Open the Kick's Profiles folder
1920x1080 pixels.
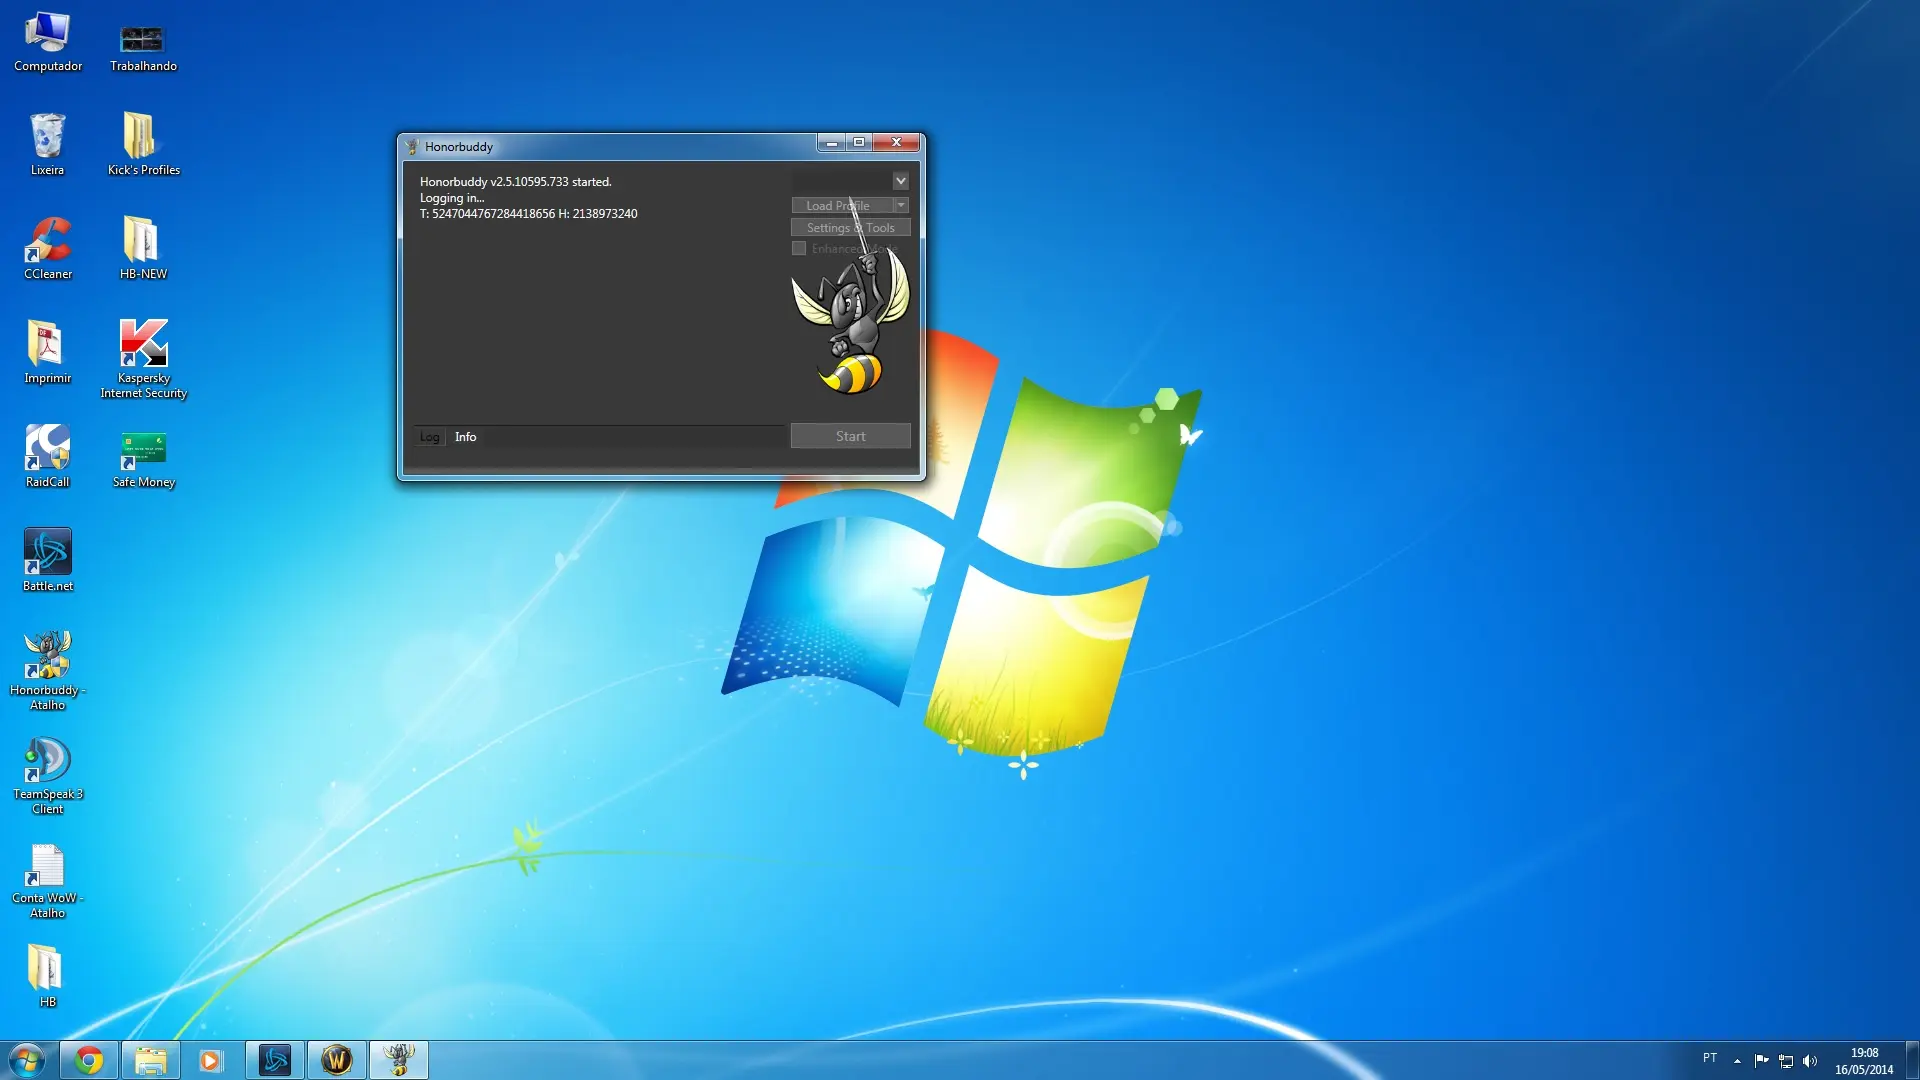point(143,145)
